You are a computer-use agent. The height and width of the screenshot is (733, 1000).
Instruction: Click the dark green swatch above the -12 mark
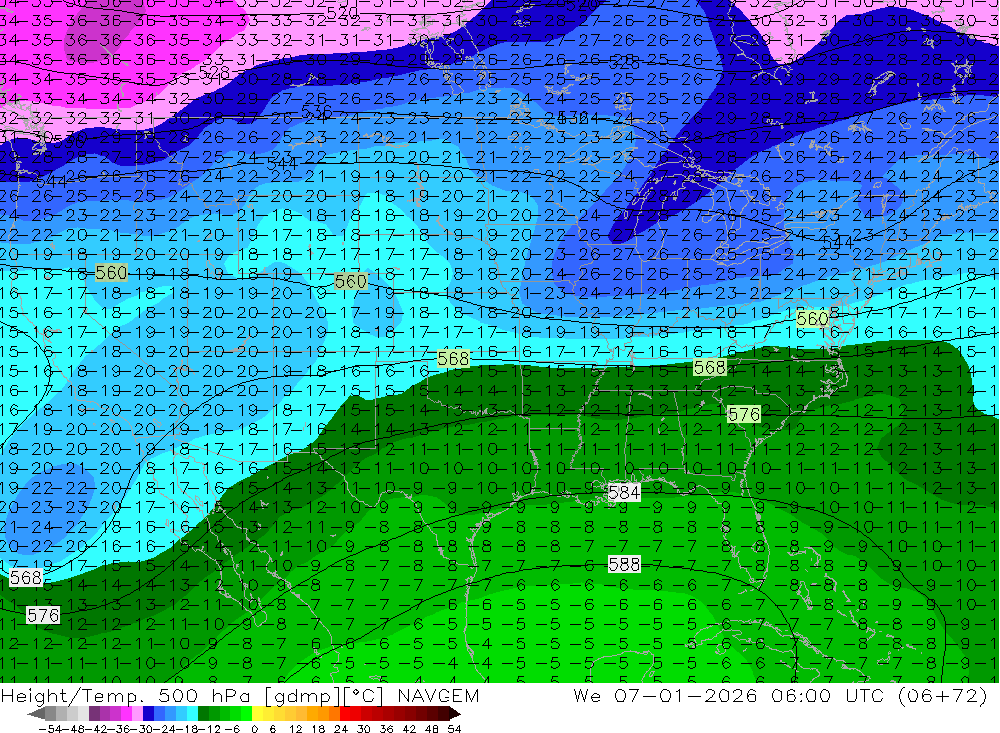(203, 714)
